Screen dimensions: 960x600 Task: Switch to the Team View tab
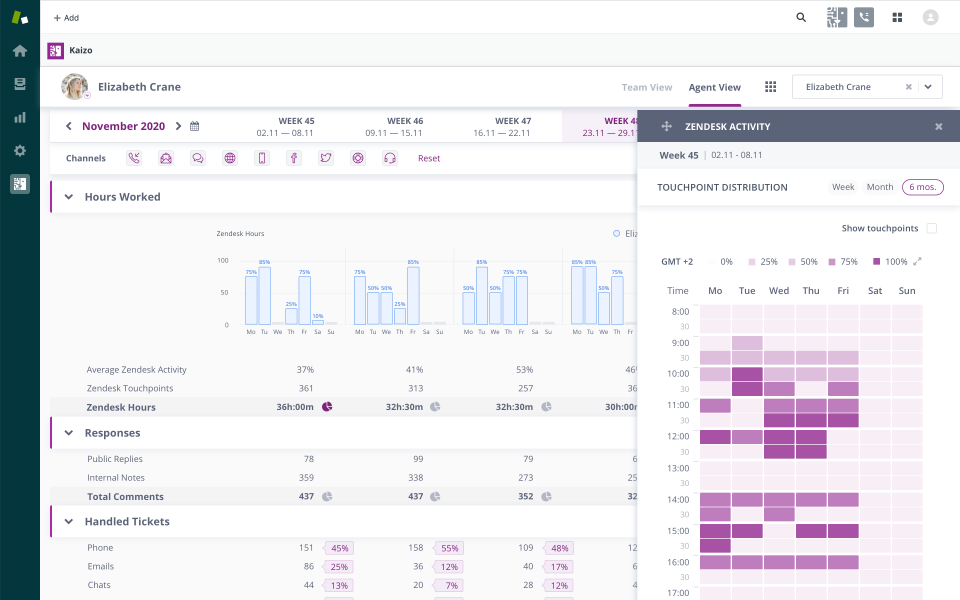point(647,87)
